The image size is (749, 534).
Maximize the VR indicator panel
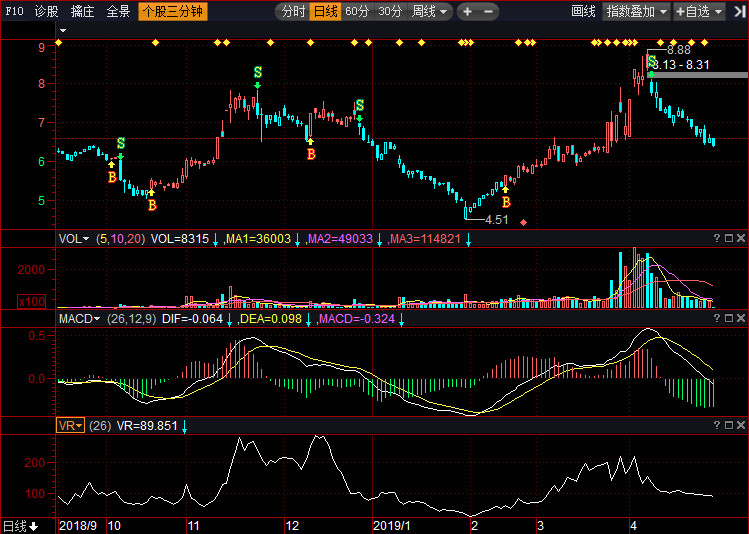[728, 425]
